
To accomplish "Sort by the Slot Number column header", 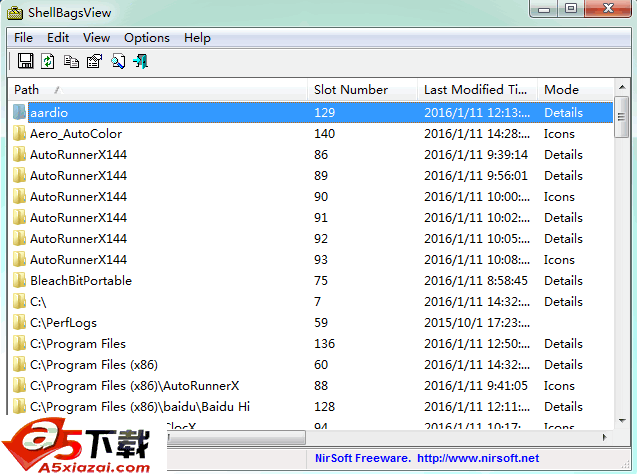I will point(362,89).
